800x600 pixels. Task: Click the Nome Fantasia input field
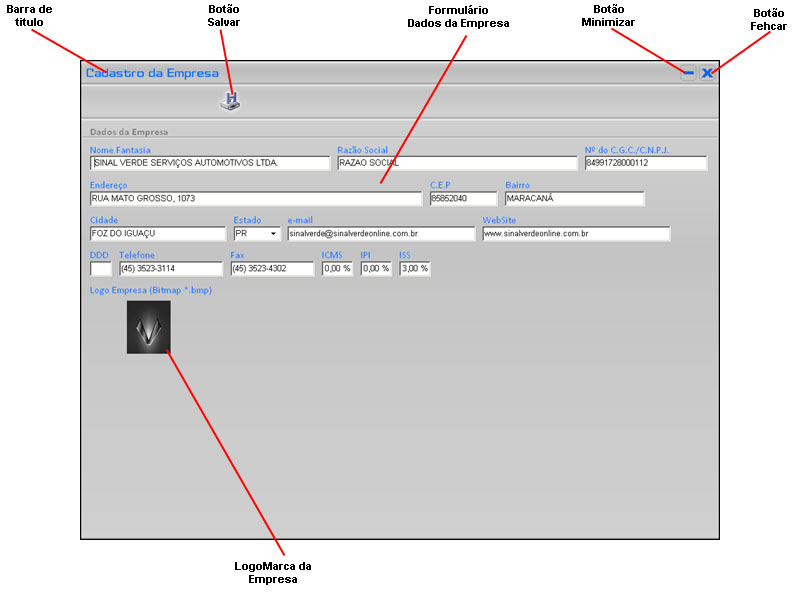tap(209, 163)
